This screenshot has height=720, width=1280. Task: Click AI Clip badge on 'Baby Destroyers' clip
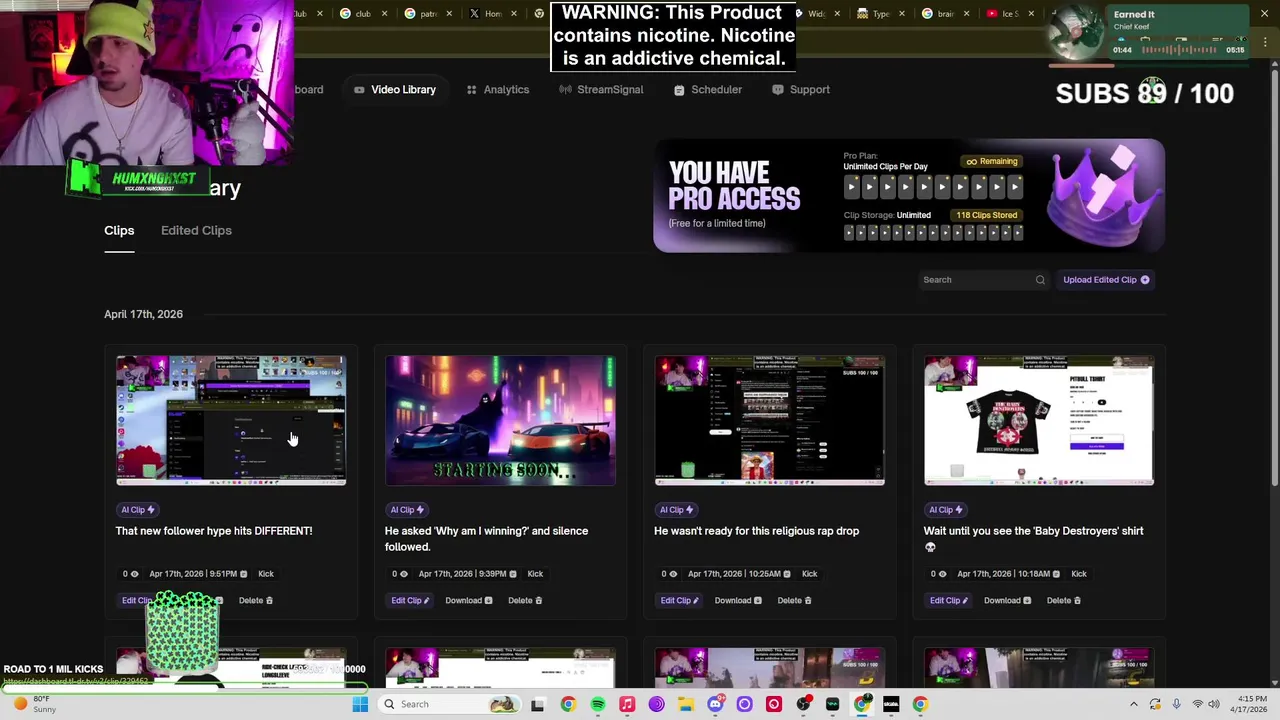[944, 510]
